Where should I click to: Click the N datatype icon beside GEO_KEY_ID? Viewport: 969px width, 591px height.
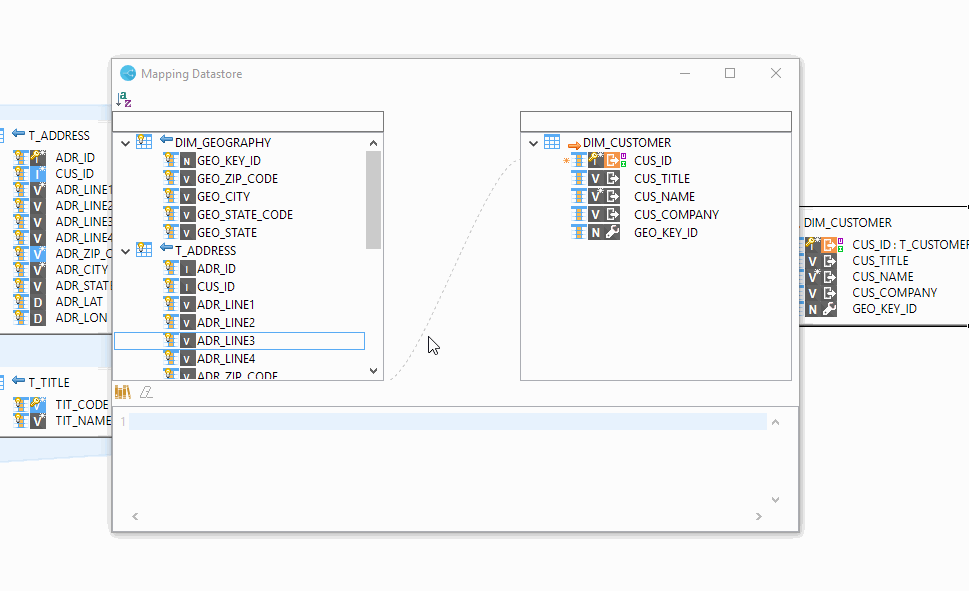[x=187, y=160]
